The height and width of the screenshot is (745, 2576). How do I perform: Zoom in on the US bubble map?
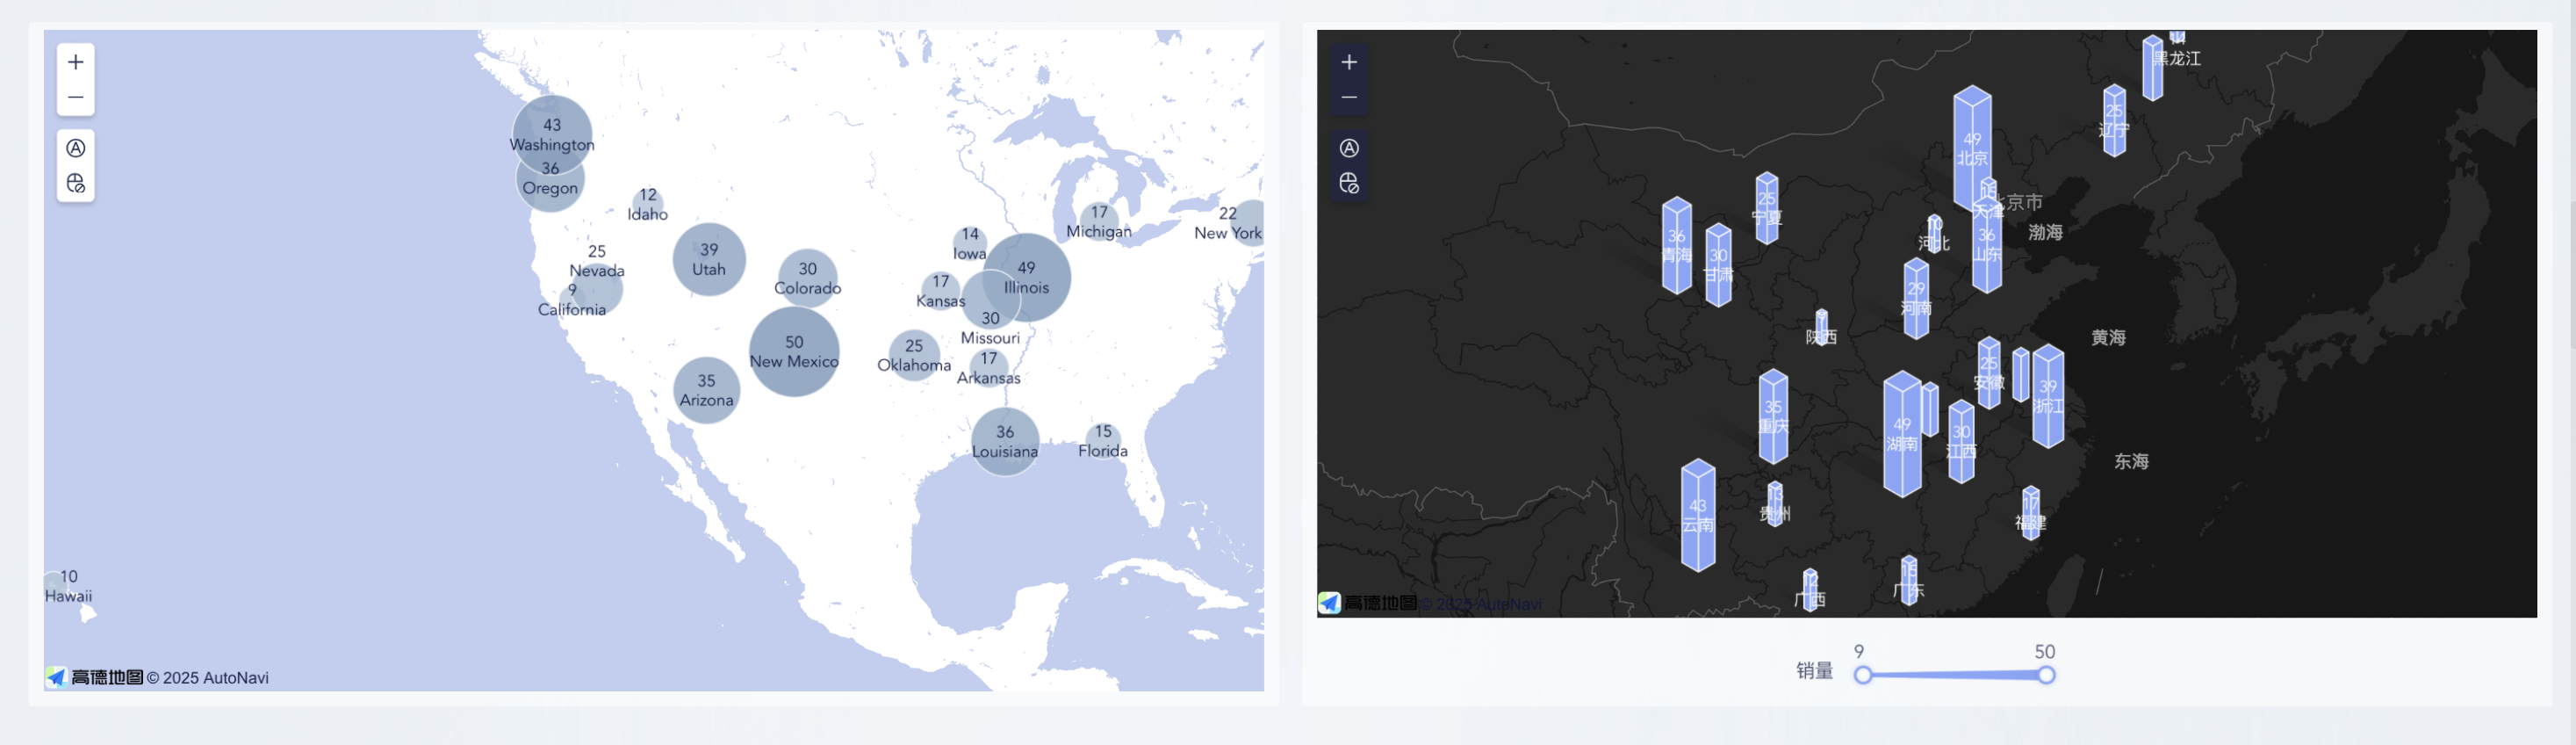[x=75, y=62]
